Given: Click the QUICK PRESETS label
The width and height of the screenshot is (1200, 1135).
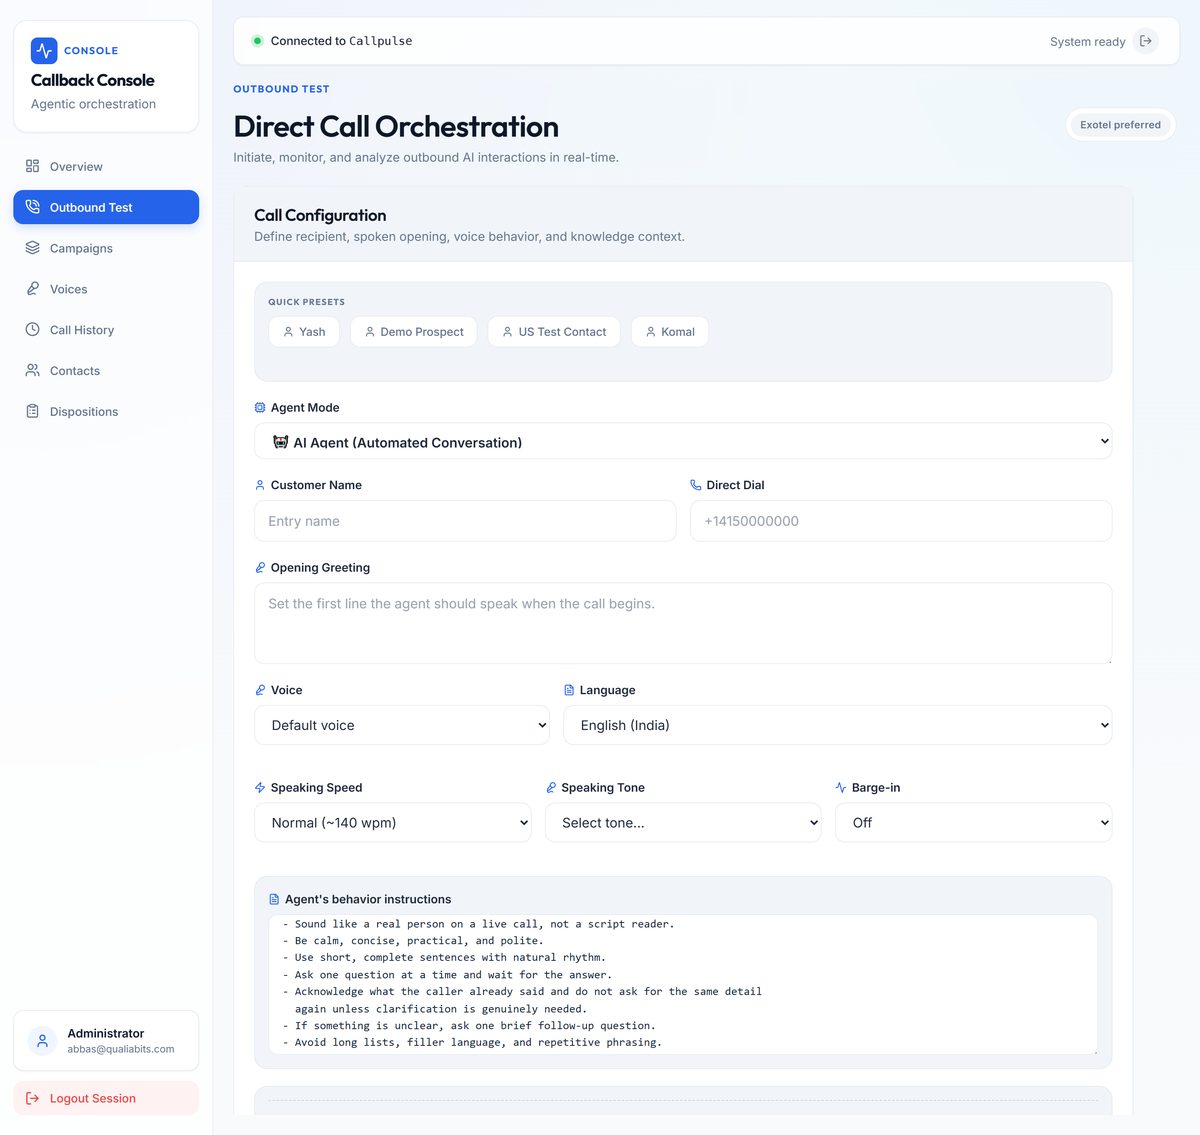Looking at the screenshot, I should pos(306,302).
